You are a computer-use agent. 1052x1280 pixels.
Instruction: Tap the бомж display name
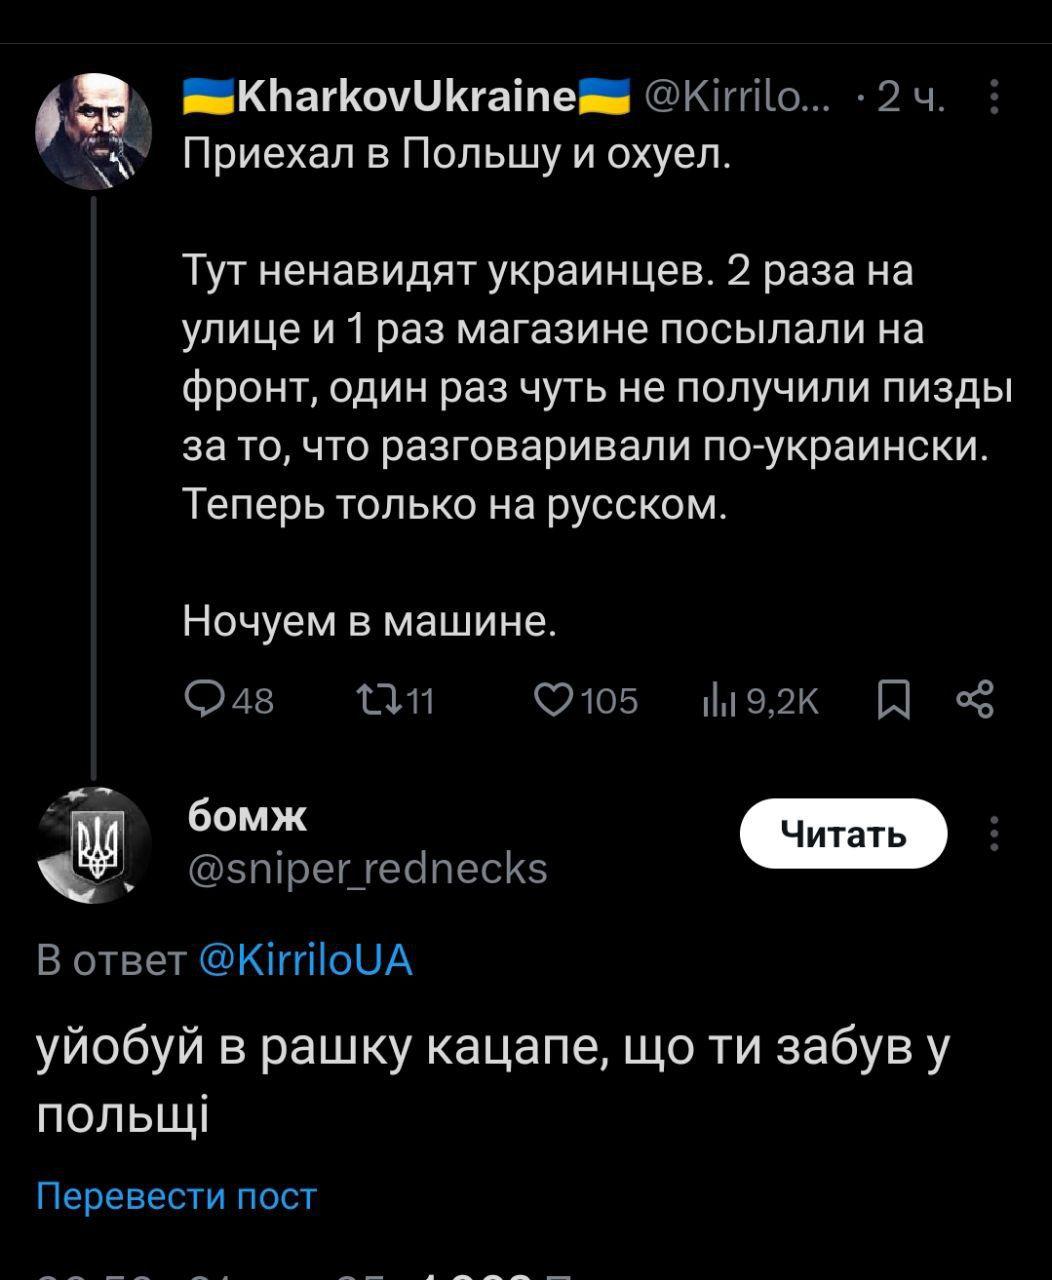click(247, 816)
